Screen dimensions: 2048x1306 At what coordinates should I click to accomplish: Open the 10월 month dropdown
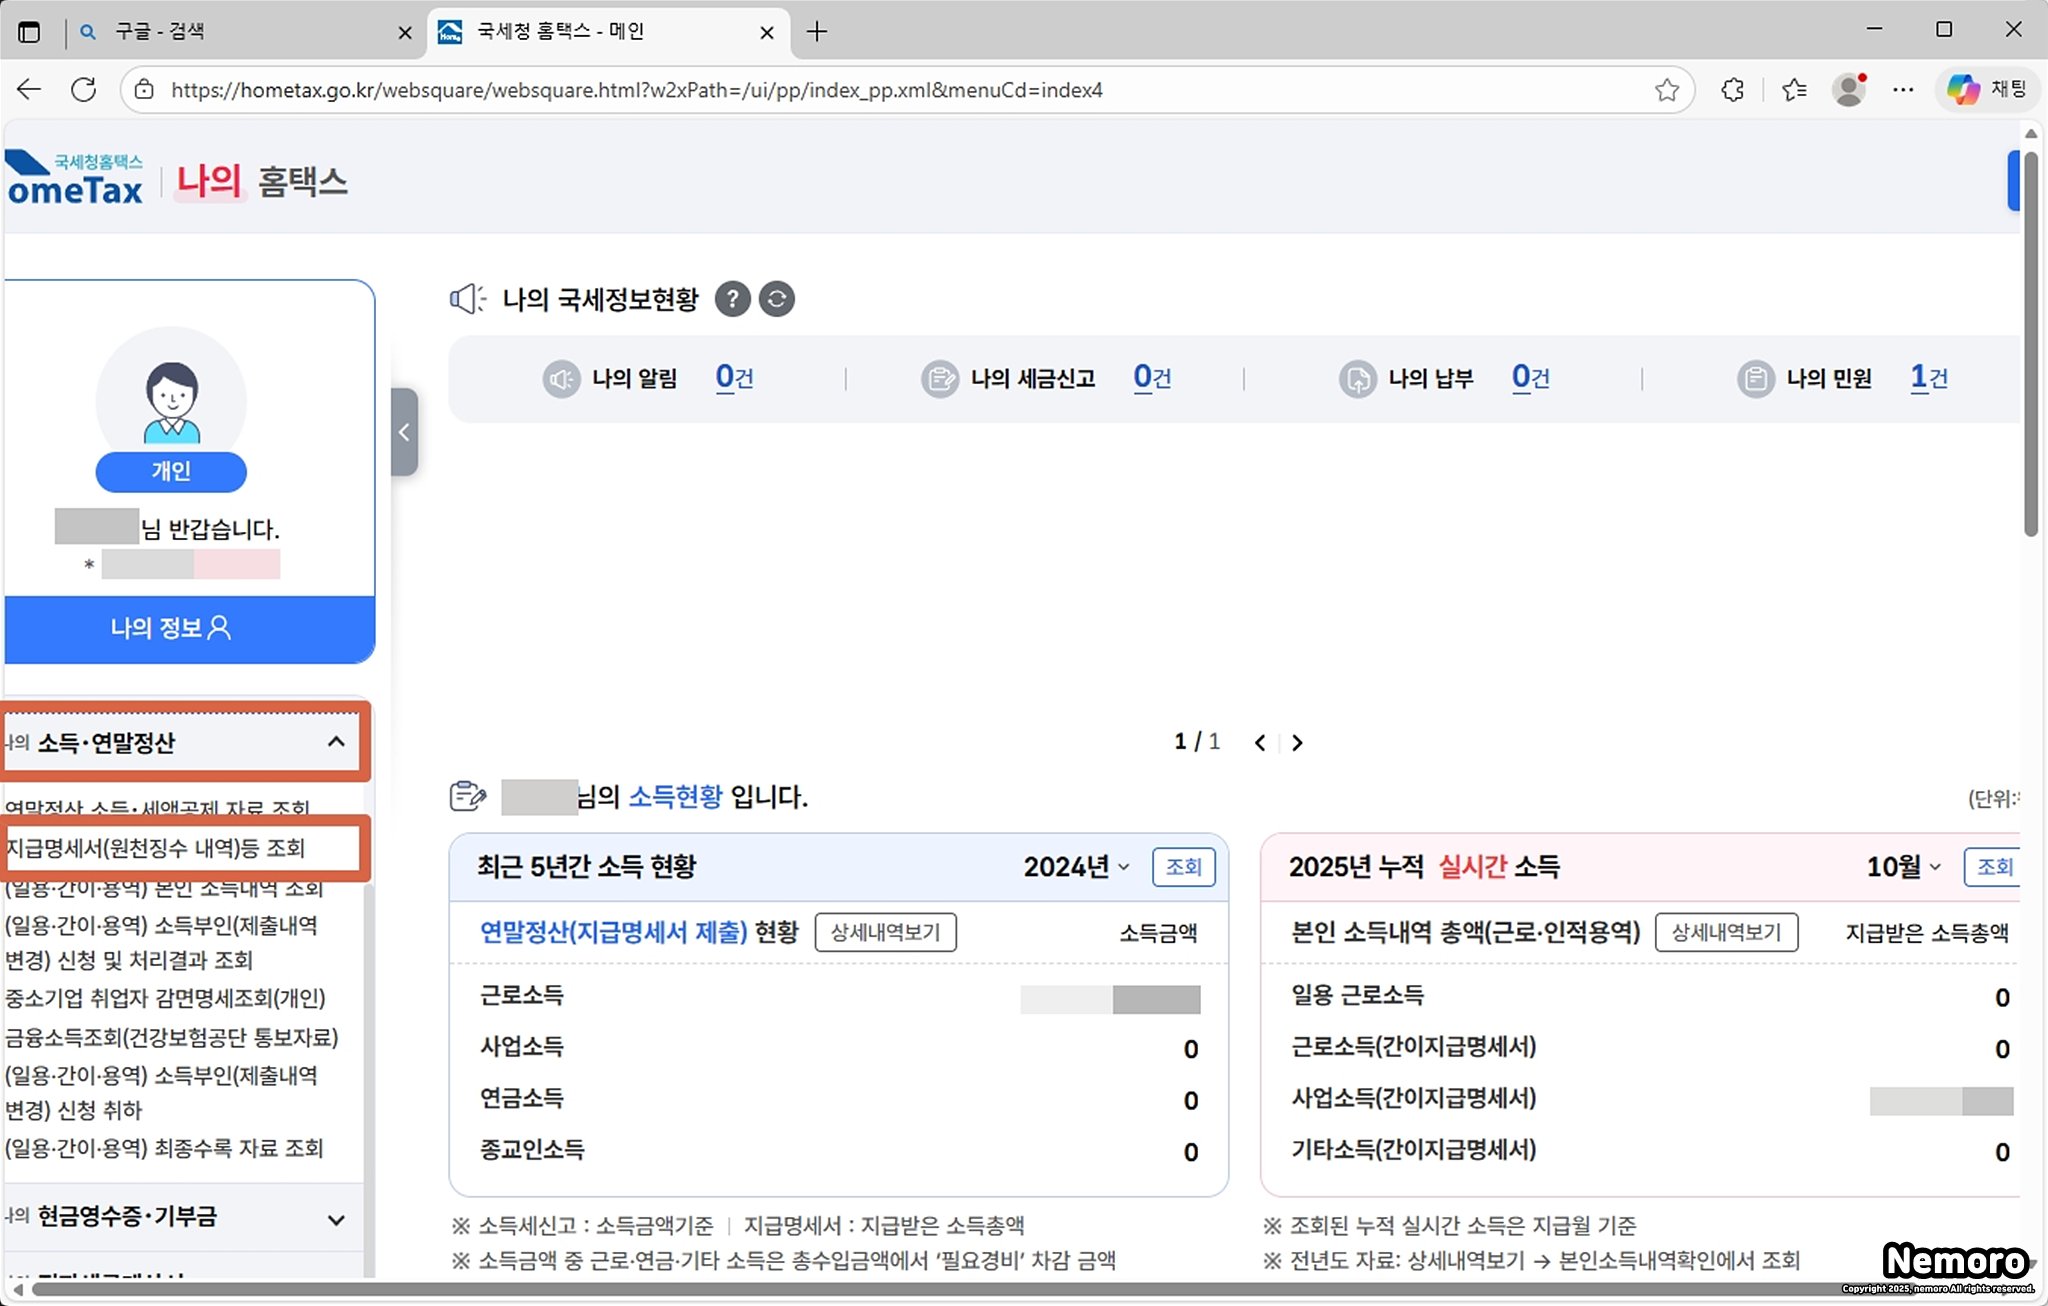[x=1903, y=867]
